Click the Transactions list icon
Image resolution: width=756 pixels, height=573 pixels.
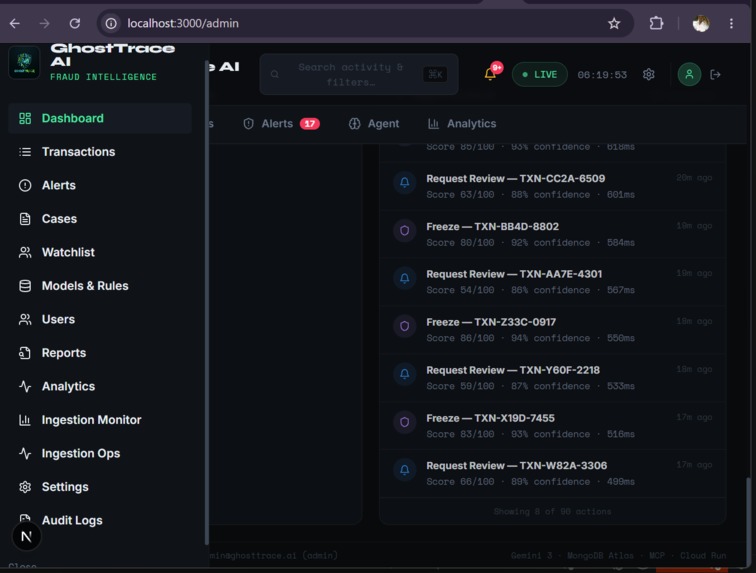pyautogui.click(x=25, y=152)
